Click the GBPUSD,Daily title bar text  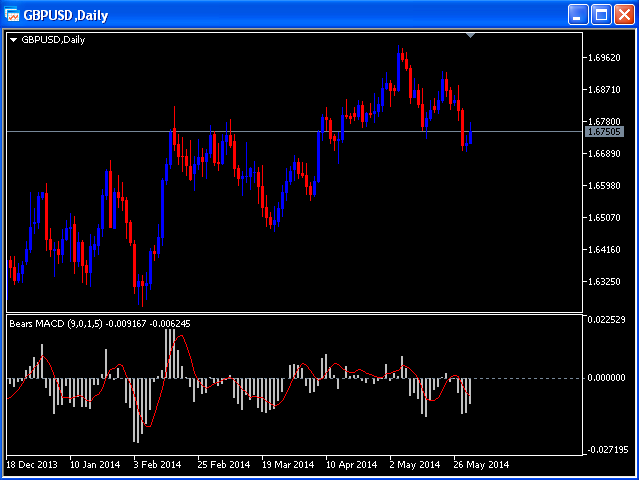[66, 16]
